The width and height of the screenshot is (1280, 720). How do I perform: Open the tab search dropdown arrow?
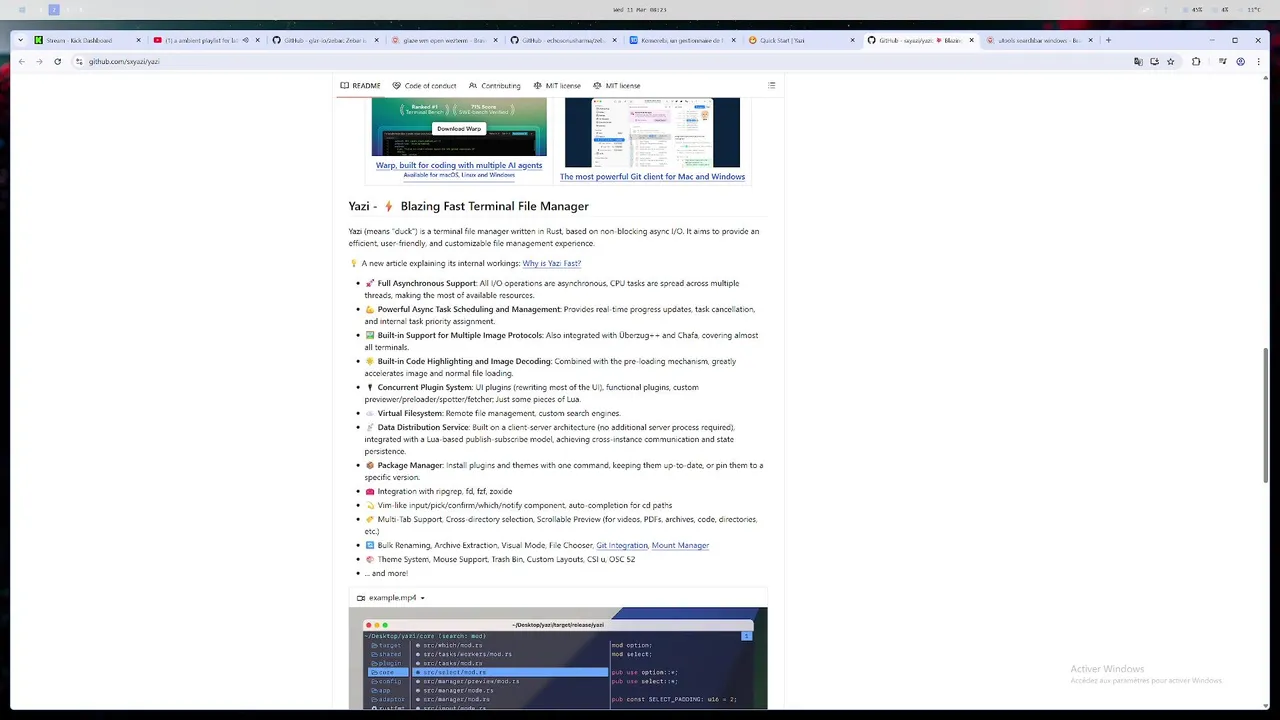(20, 40)
